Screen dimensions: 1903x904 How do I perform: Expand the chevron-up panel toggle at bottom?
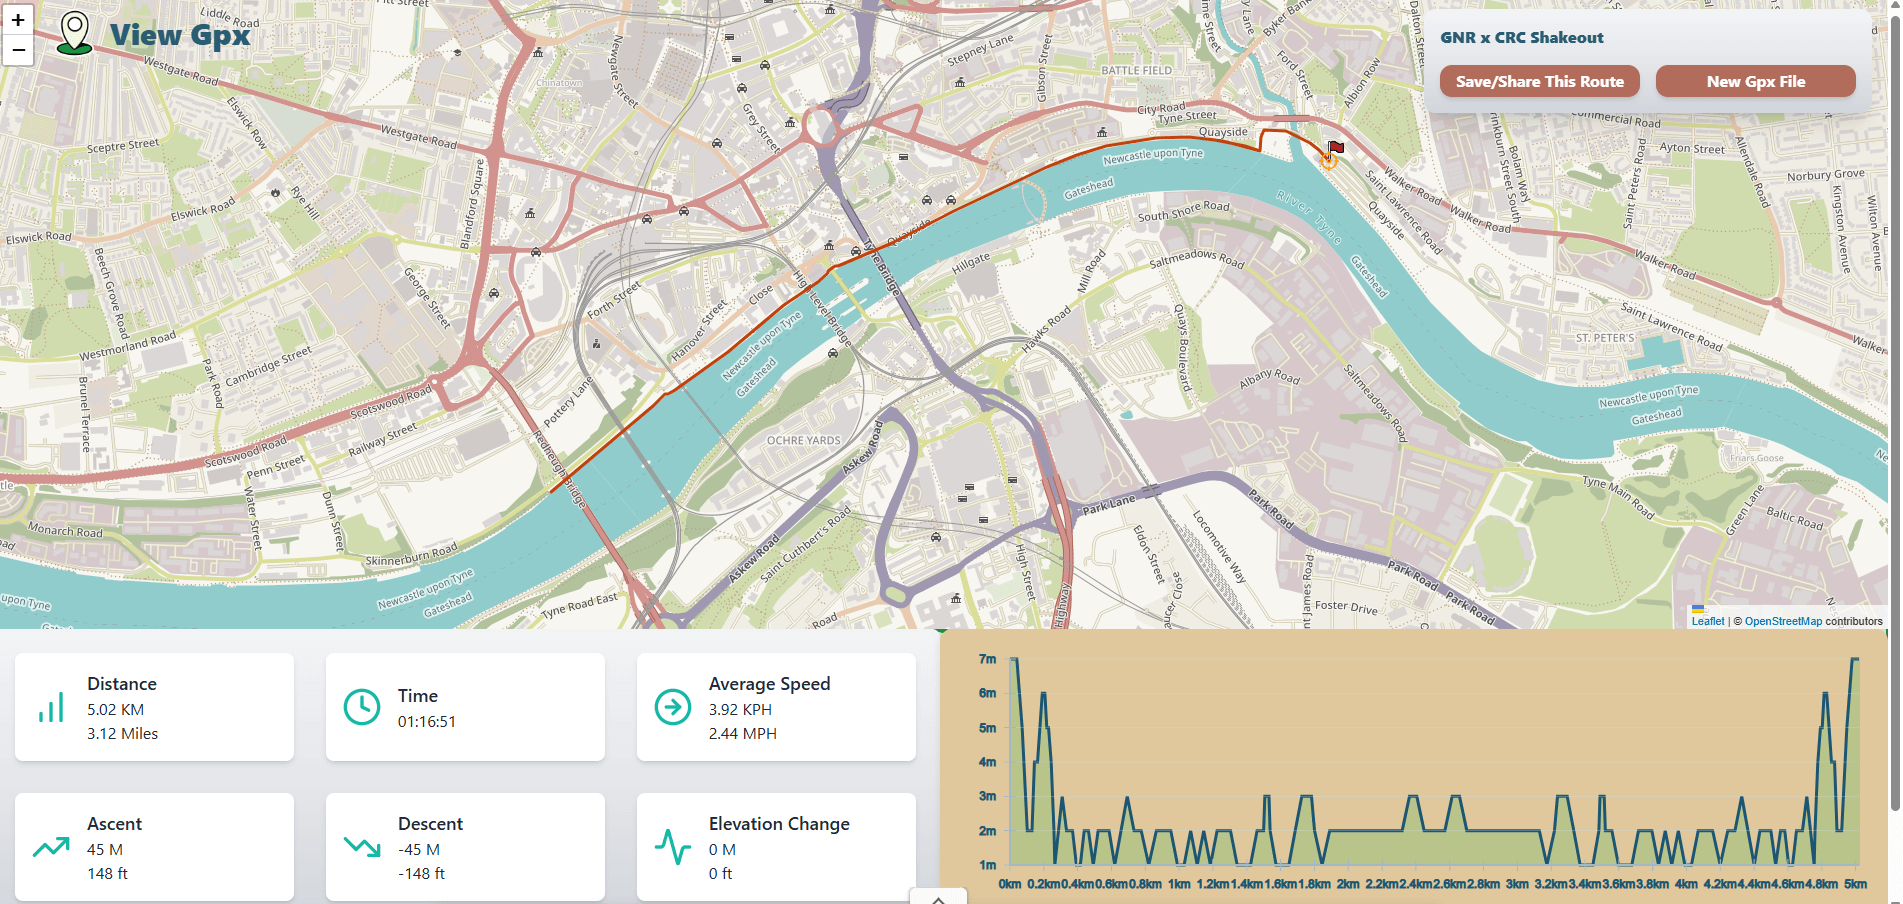tap(938, 898)
